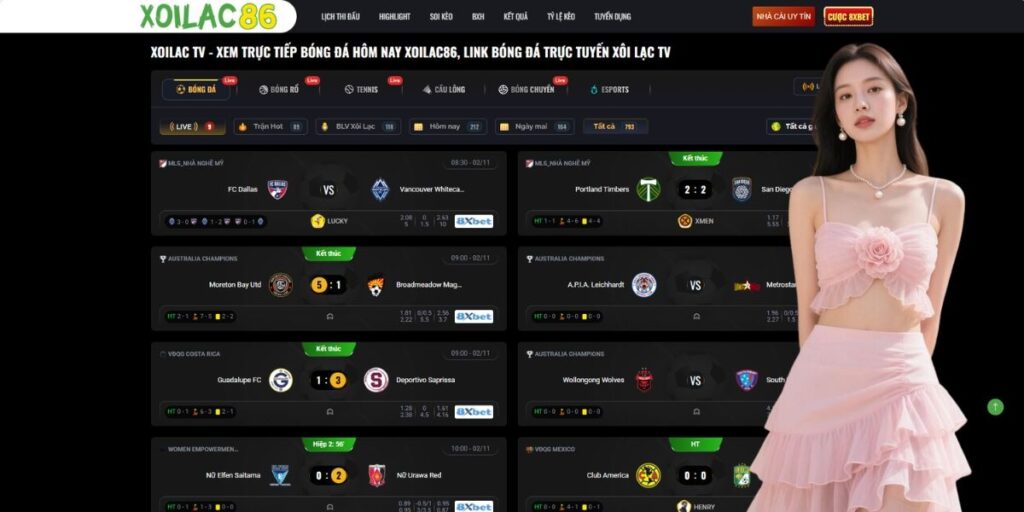Screen dimensions: 1024x512
Task: Switch to the Tennis sport tab
Action: coord(361,89)
